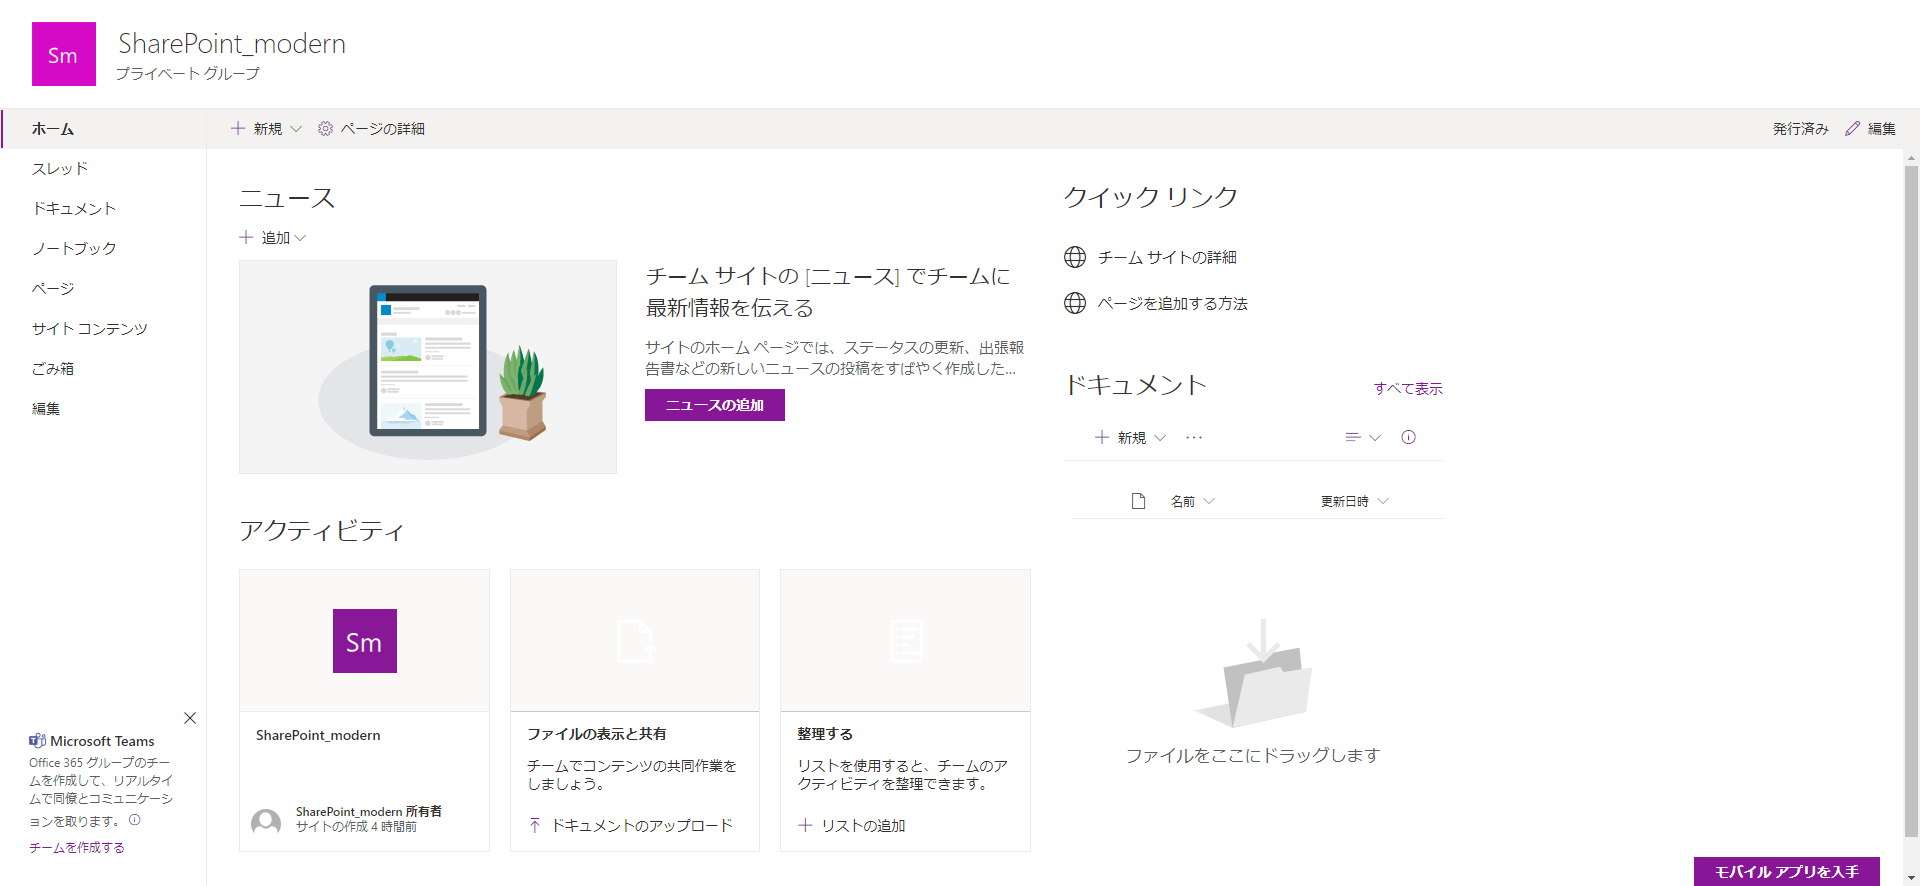Screen dimensions: 1920x886
Task: Click the drag-files folder illustration
Action: (1254, 673)
